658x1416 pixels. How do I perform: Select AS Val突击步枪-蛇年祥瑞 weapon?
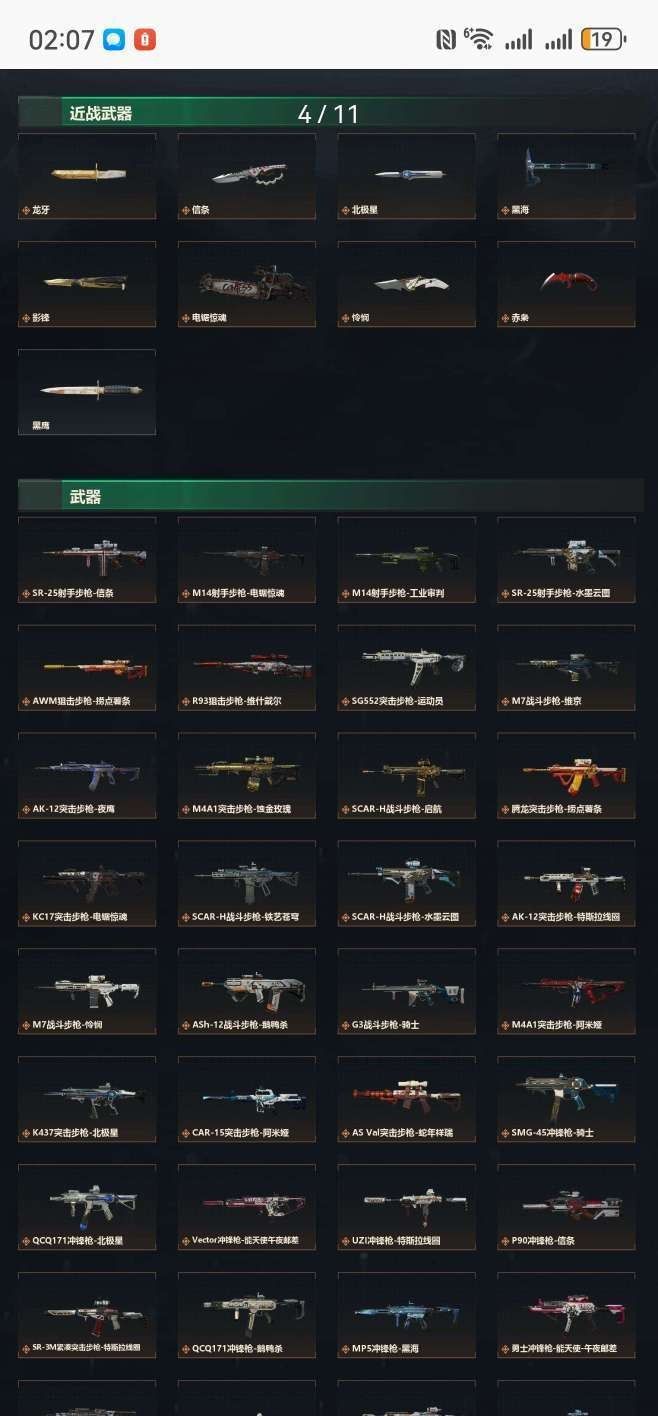pyautogui.click(x=406, y=1100)
